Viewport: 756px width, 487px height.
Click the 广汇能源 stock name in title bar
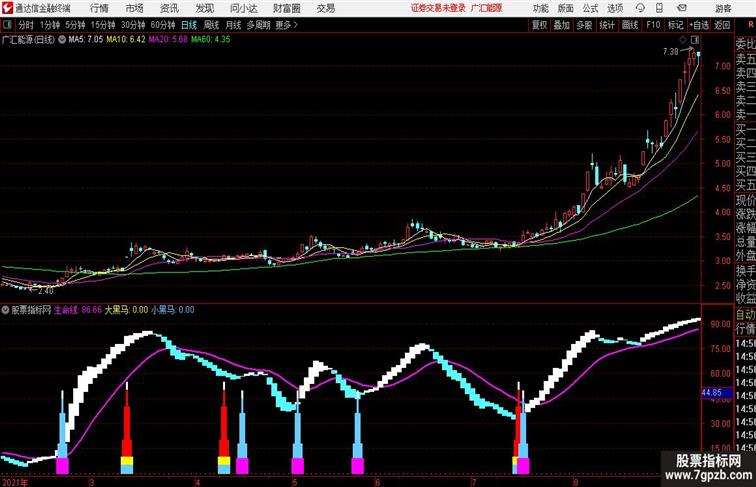[x=486, y=8]
